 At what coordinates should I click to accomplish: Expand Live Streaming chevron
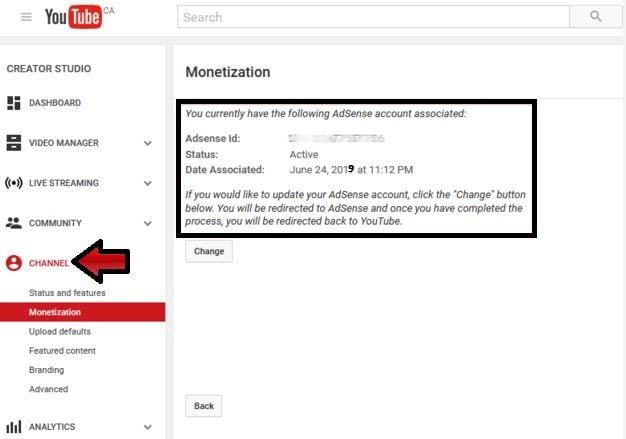[148, 183]
